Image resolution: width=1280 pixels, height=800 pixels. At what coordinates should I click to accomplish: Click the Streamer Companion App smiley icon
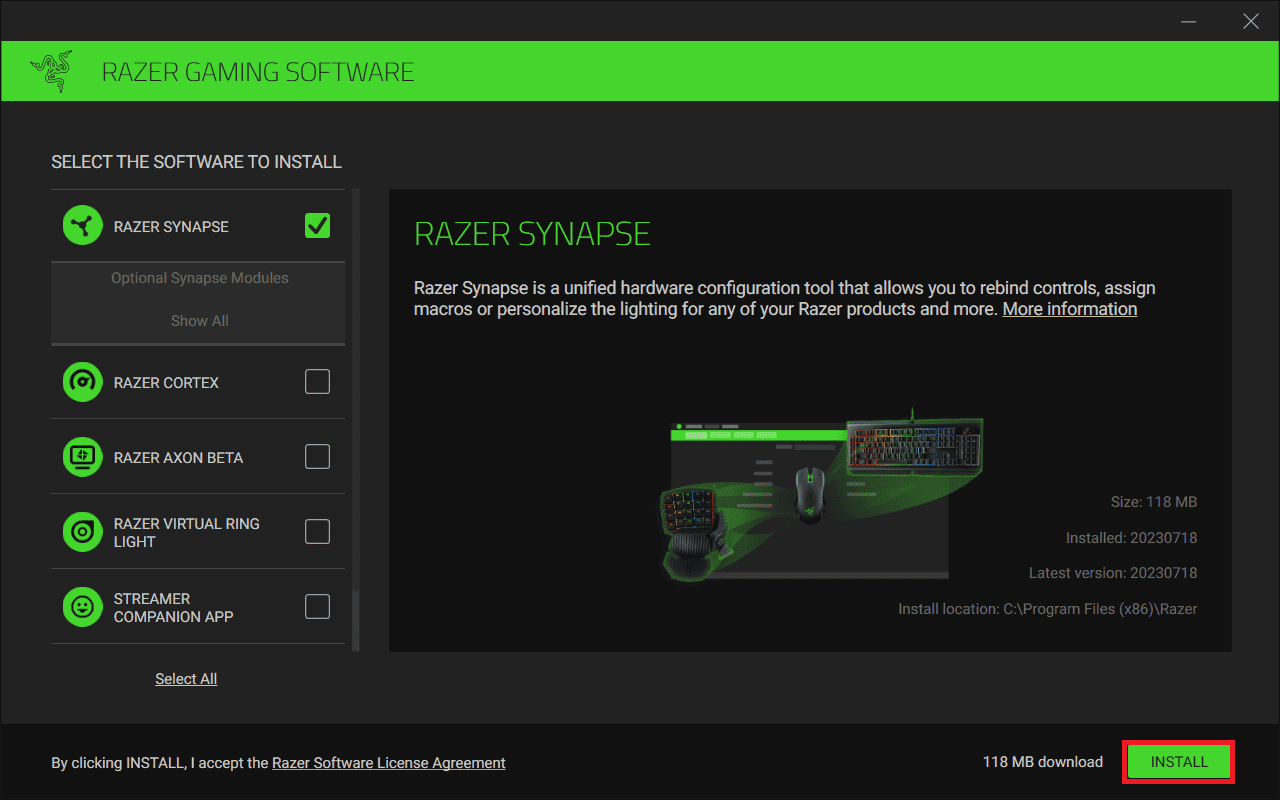(83, 607)
